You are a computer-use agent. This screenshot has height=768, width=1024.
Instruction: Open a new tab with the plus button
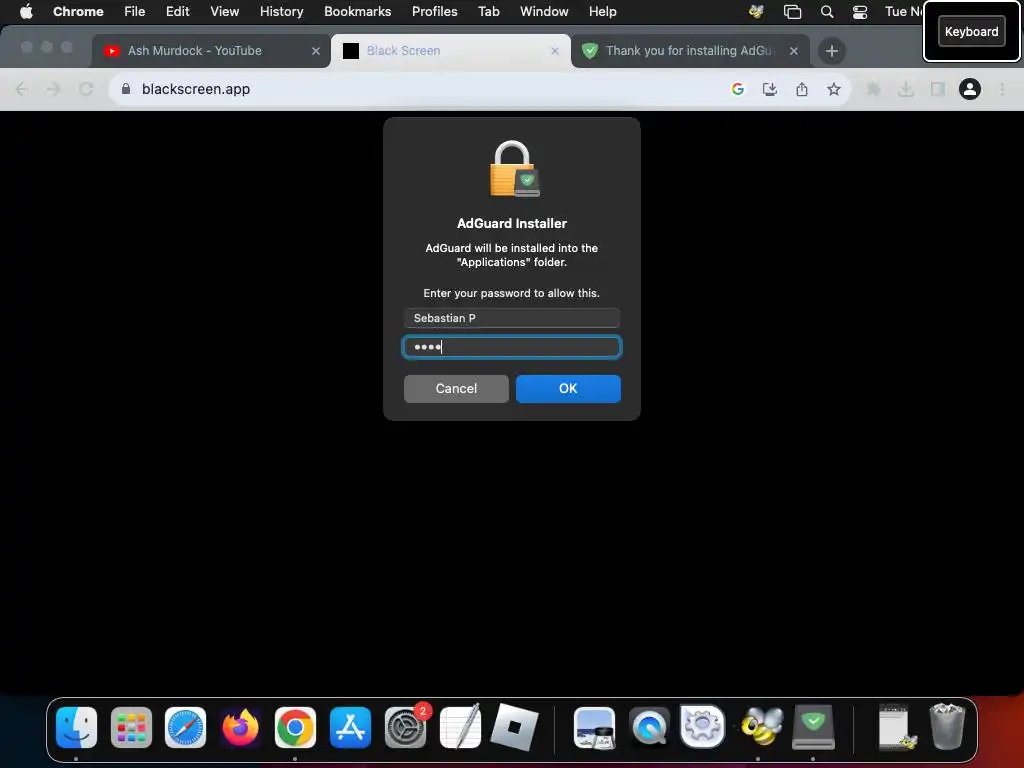[831, 51]
